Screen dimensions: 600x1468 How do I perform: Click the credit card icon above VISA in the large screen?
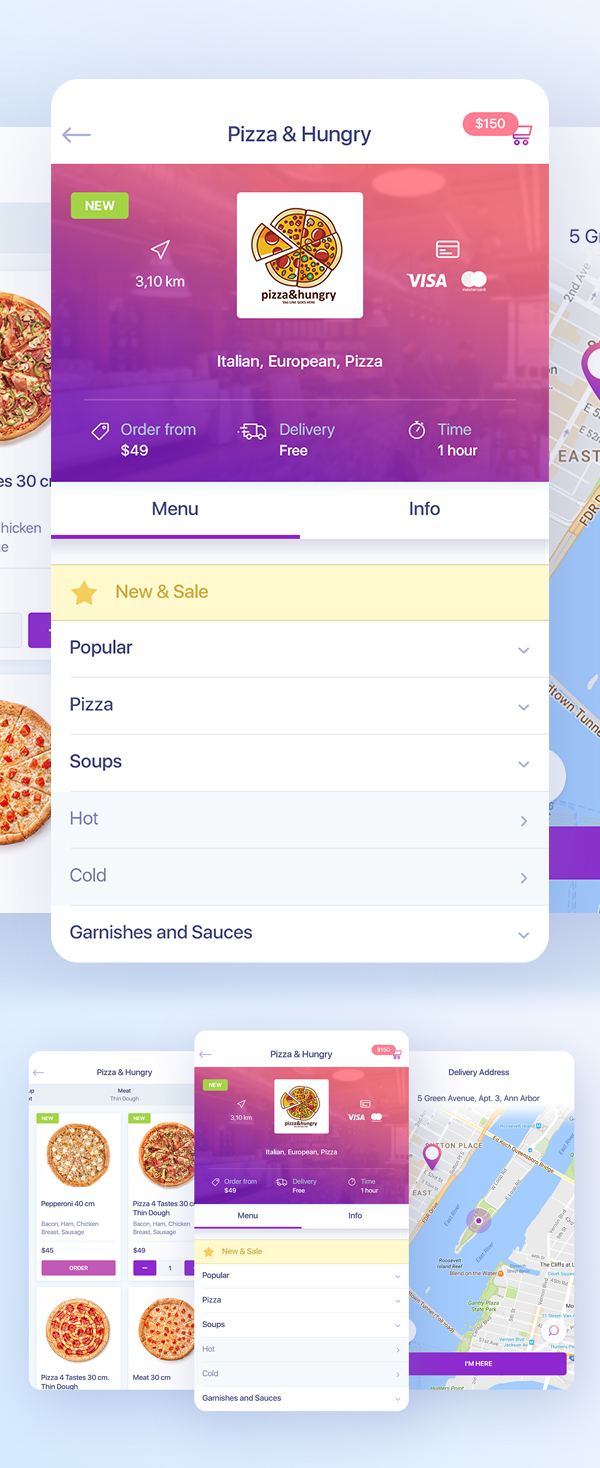pyautogui.click(x=447, y=249)
